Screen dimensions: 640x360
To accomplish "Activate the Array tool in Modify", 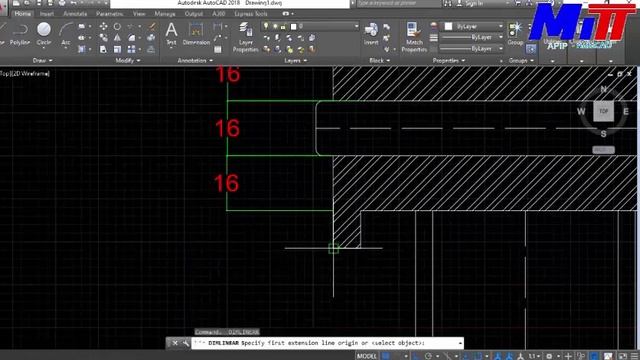I will (131, 49).
